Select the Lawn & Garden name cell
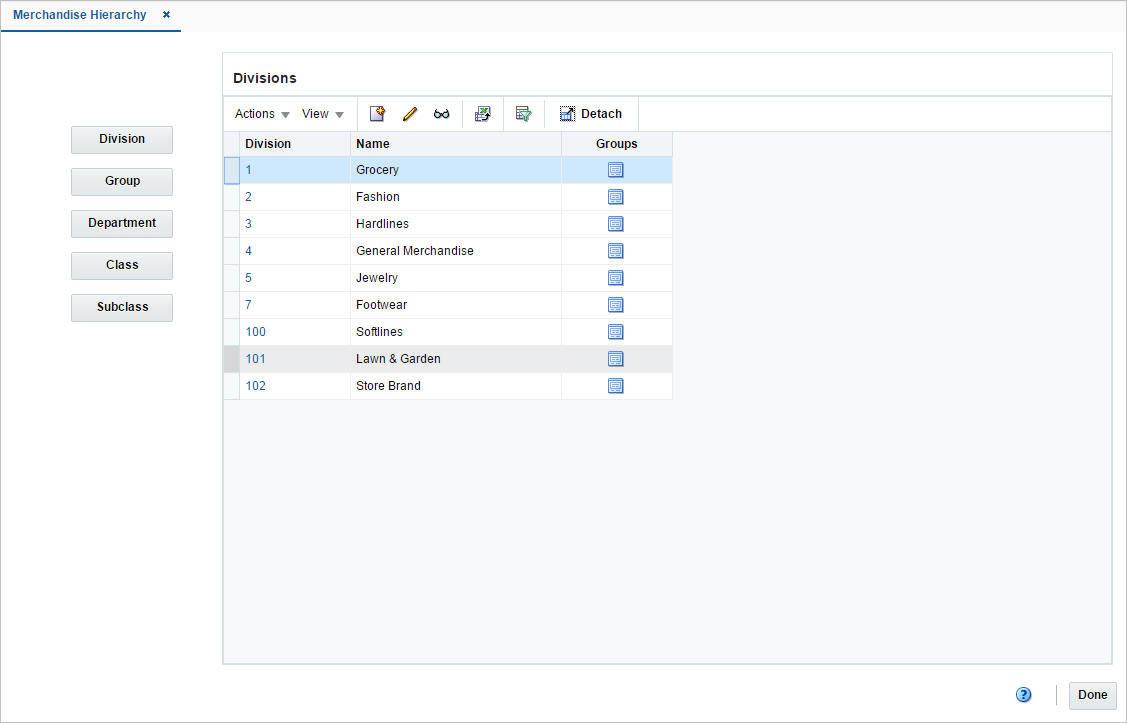This screenshot has width=1127, height=723. coord(456,359)
